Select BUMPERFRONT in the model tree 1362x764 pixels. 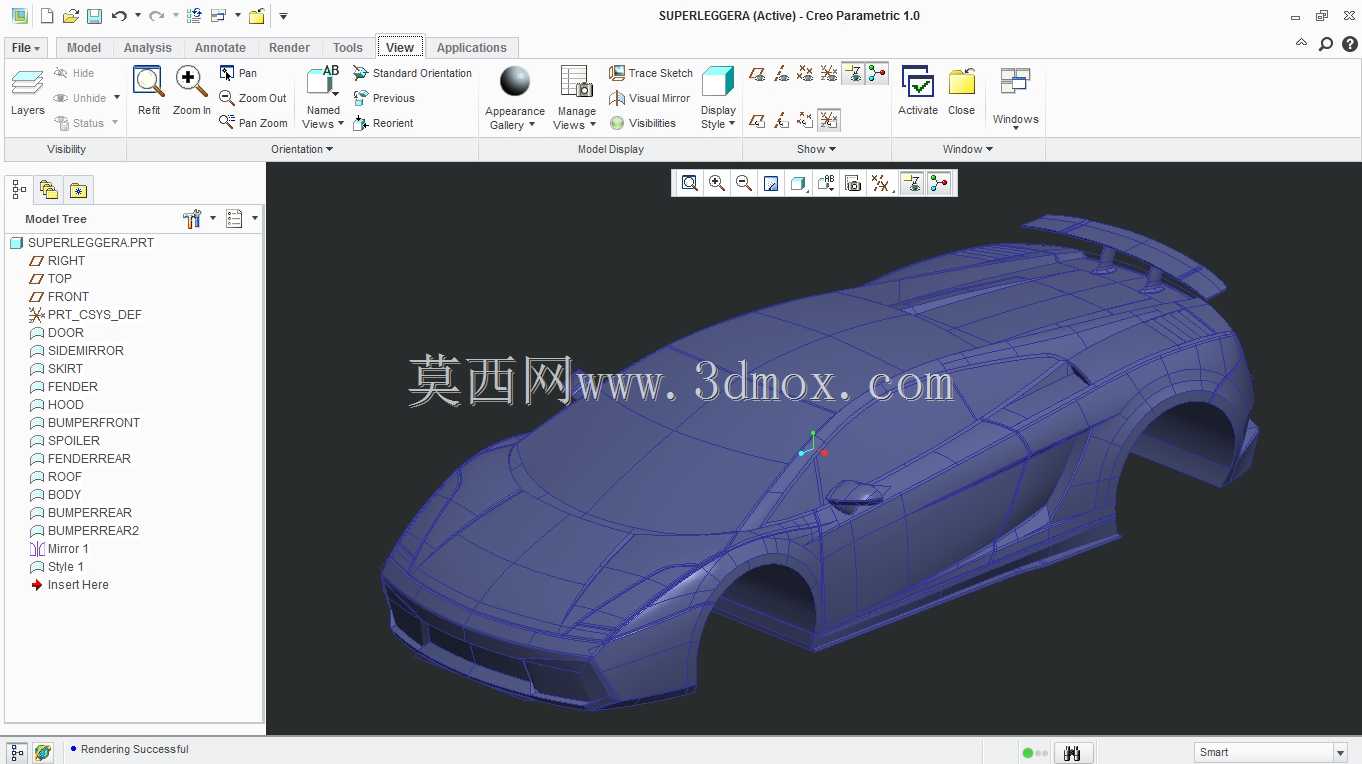pos(94,423)
